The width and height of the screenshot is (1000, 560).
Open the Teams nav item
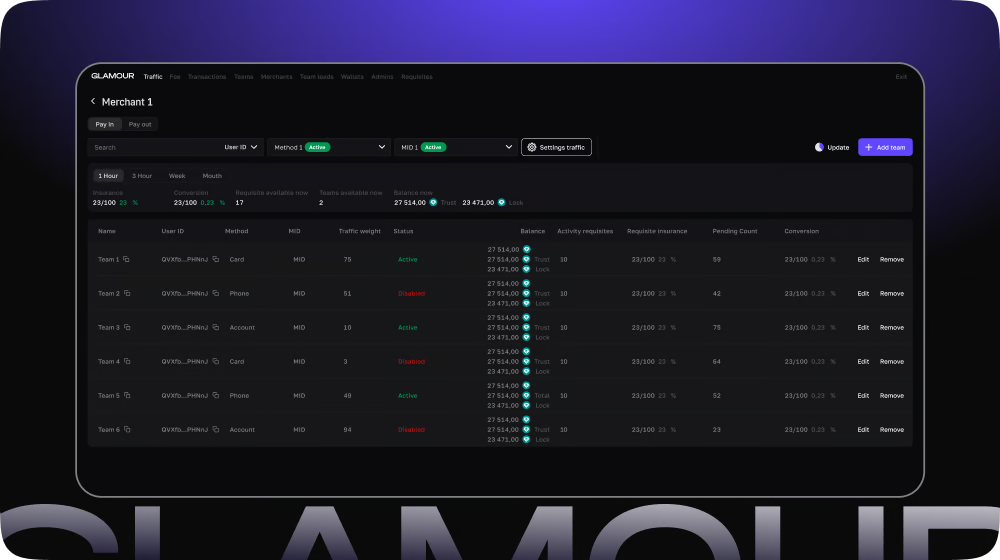click(x=243, y=77)
